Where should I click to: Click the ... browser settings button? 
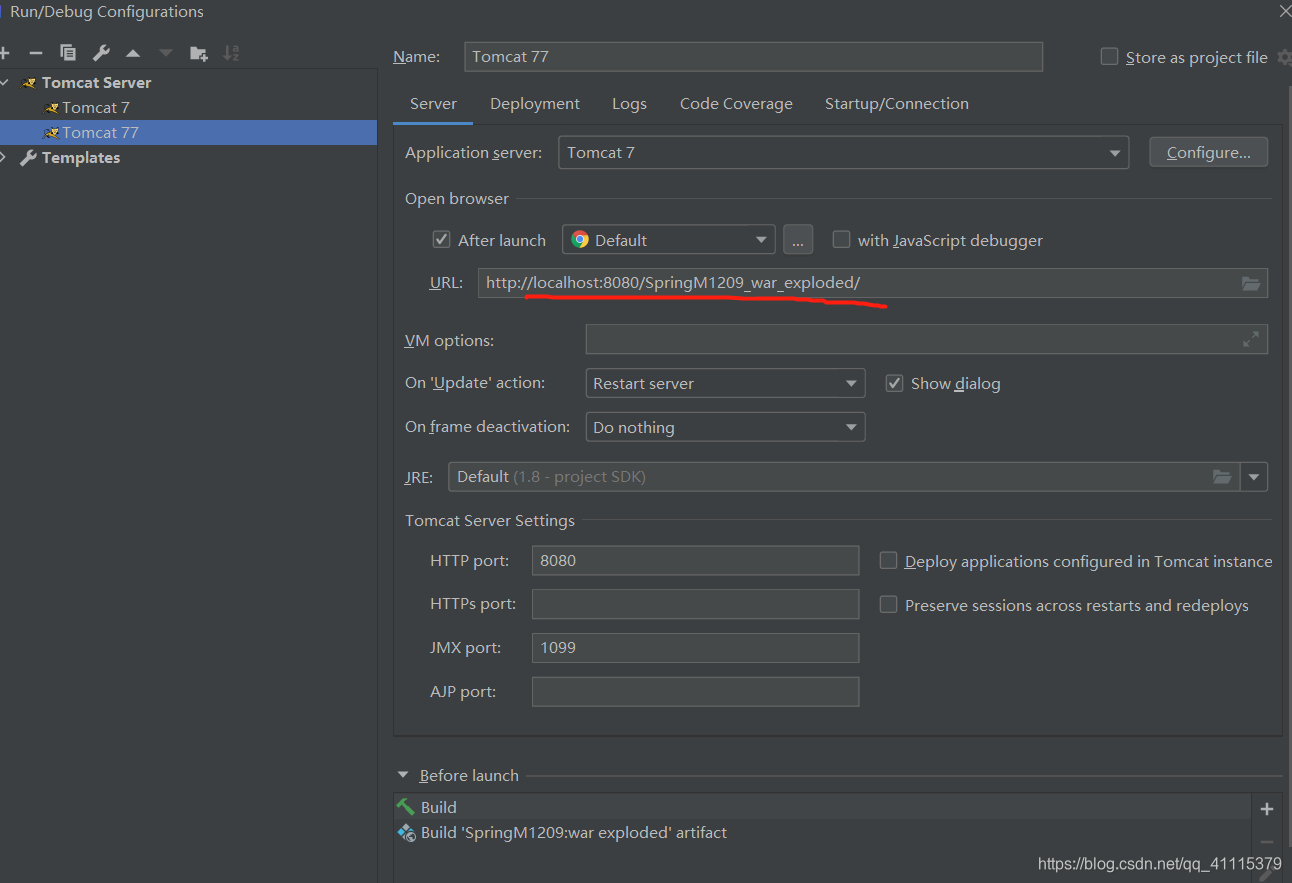coord(797,240)
